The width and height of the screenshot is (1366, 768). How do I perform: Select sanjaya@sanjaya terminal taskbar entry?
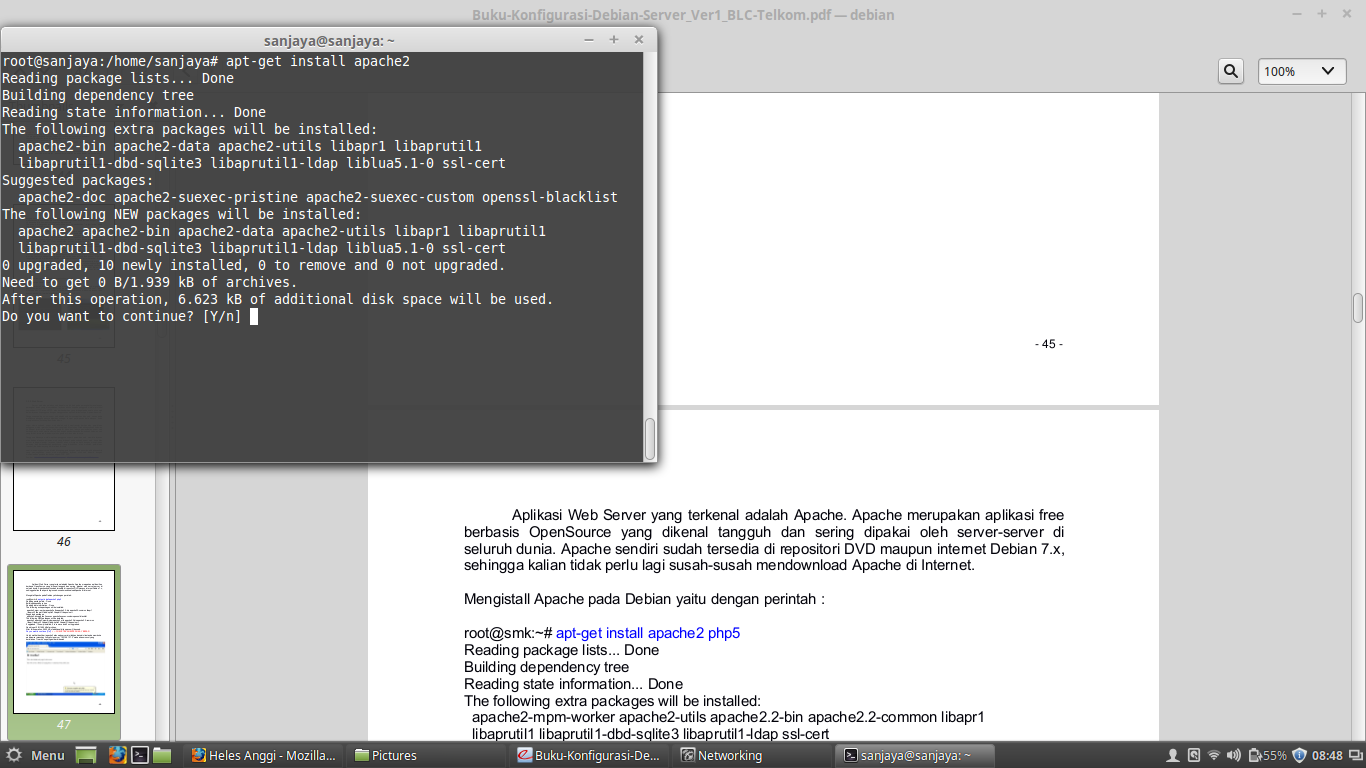tap(917, 755)
